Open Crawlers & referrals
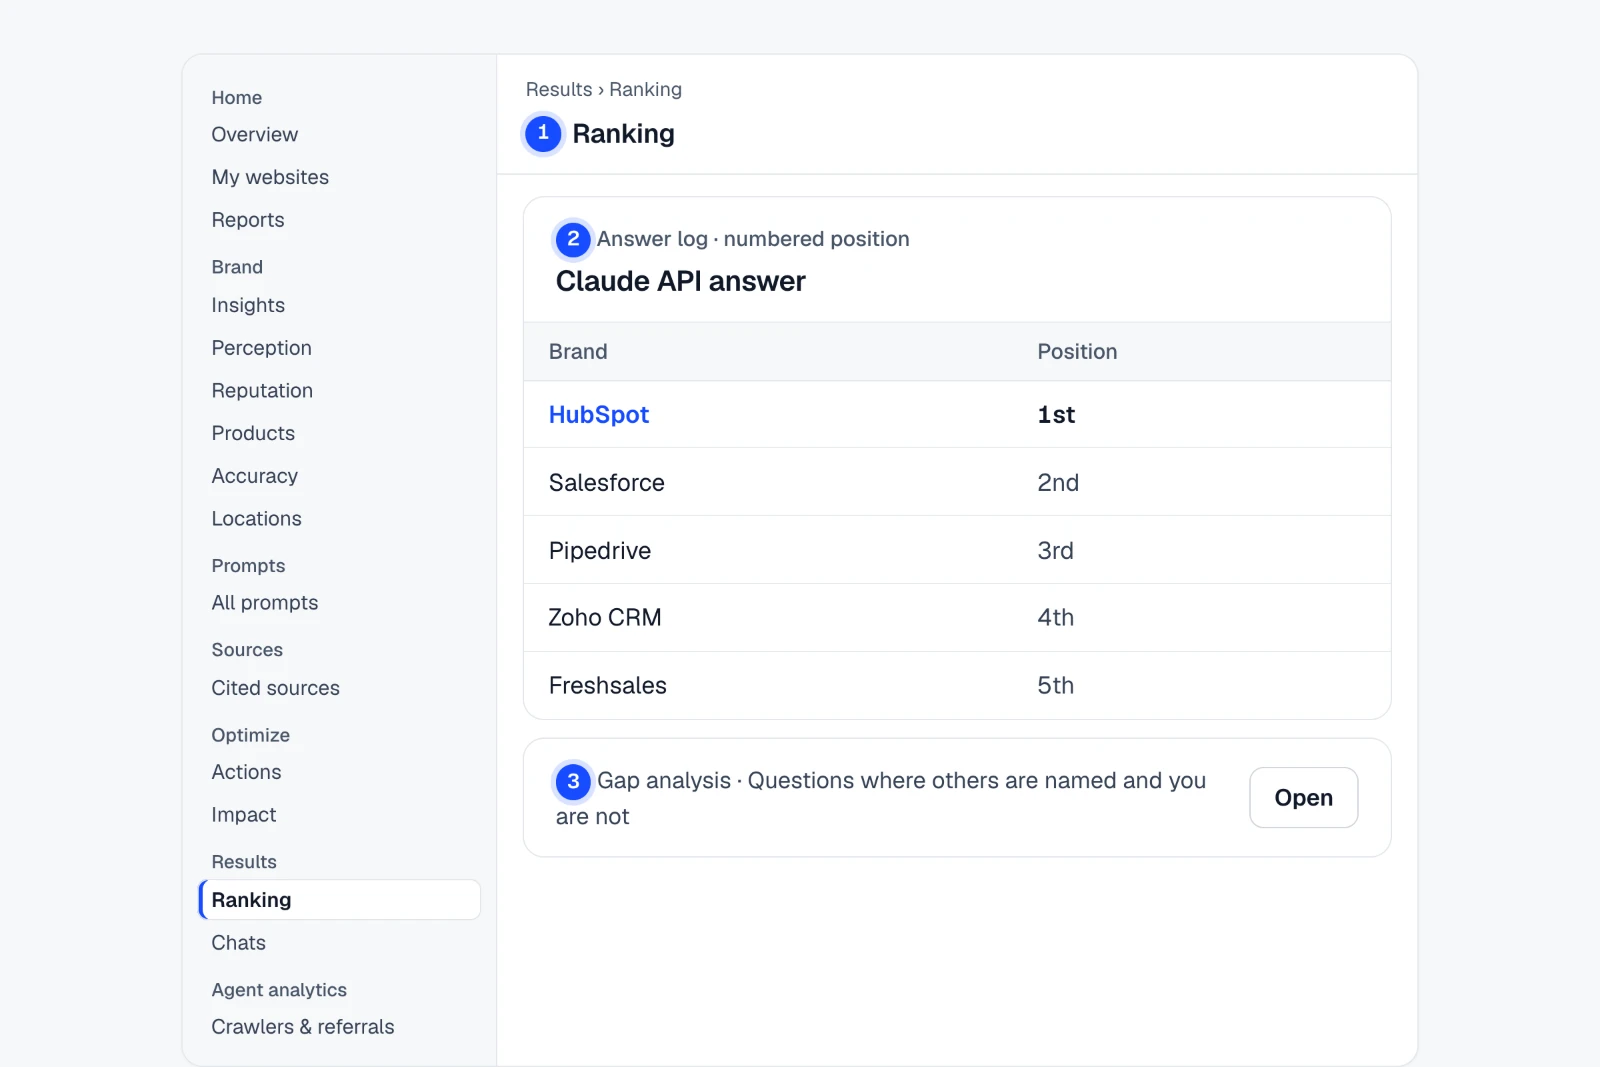Screen dimensions: 1600x1067 point(302,1027)
